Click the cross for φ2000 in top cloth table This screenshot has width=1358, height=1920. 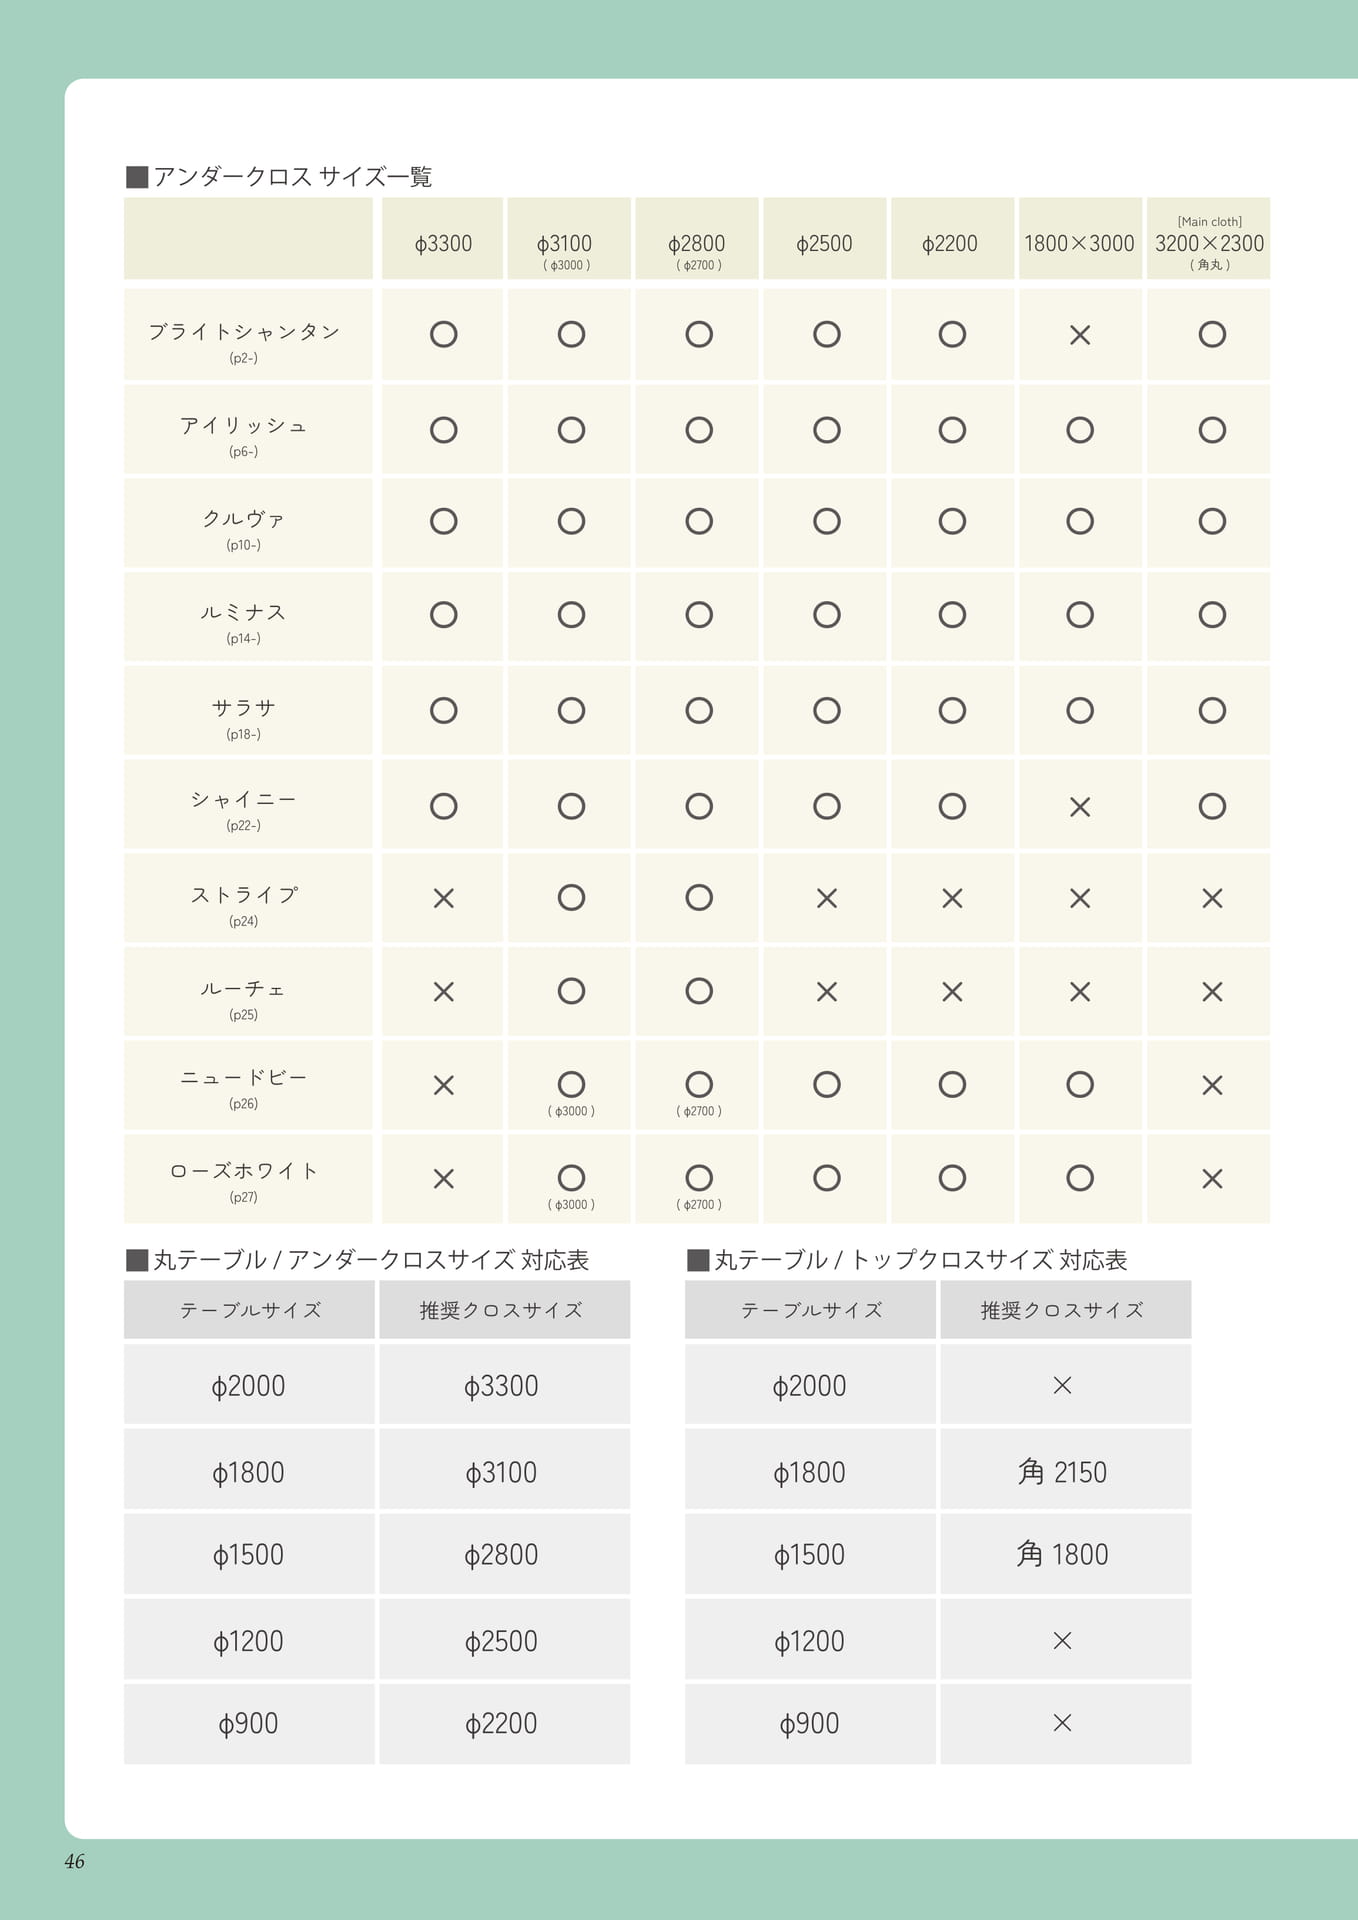(x=1063, y=1385)
